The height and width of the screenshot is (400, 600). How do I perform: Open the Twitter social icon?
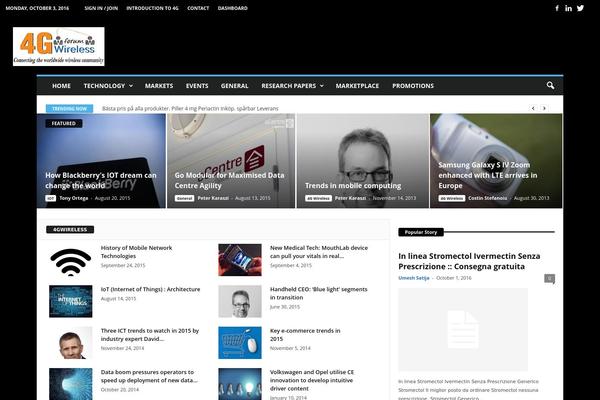(x=580, y=8)
